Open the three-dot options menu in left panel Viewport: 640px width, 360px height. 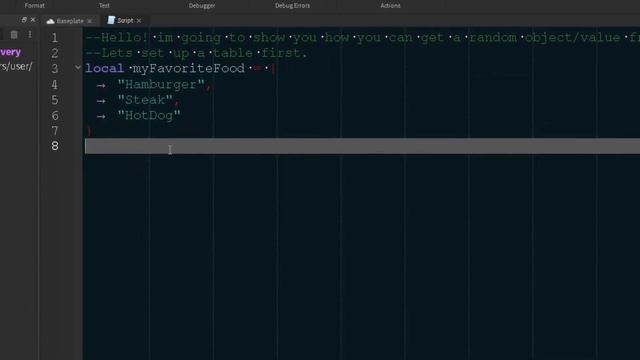30,34
